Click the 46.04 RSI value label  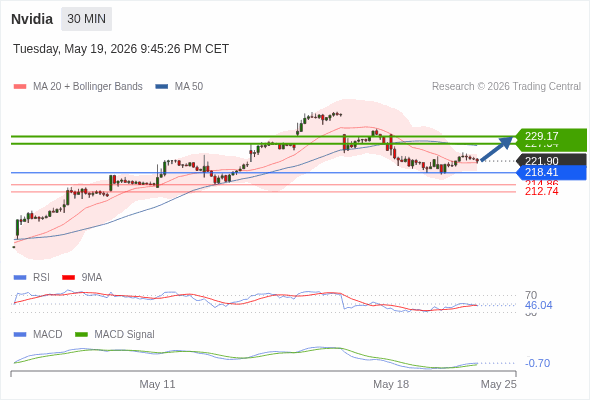point(538,305)
